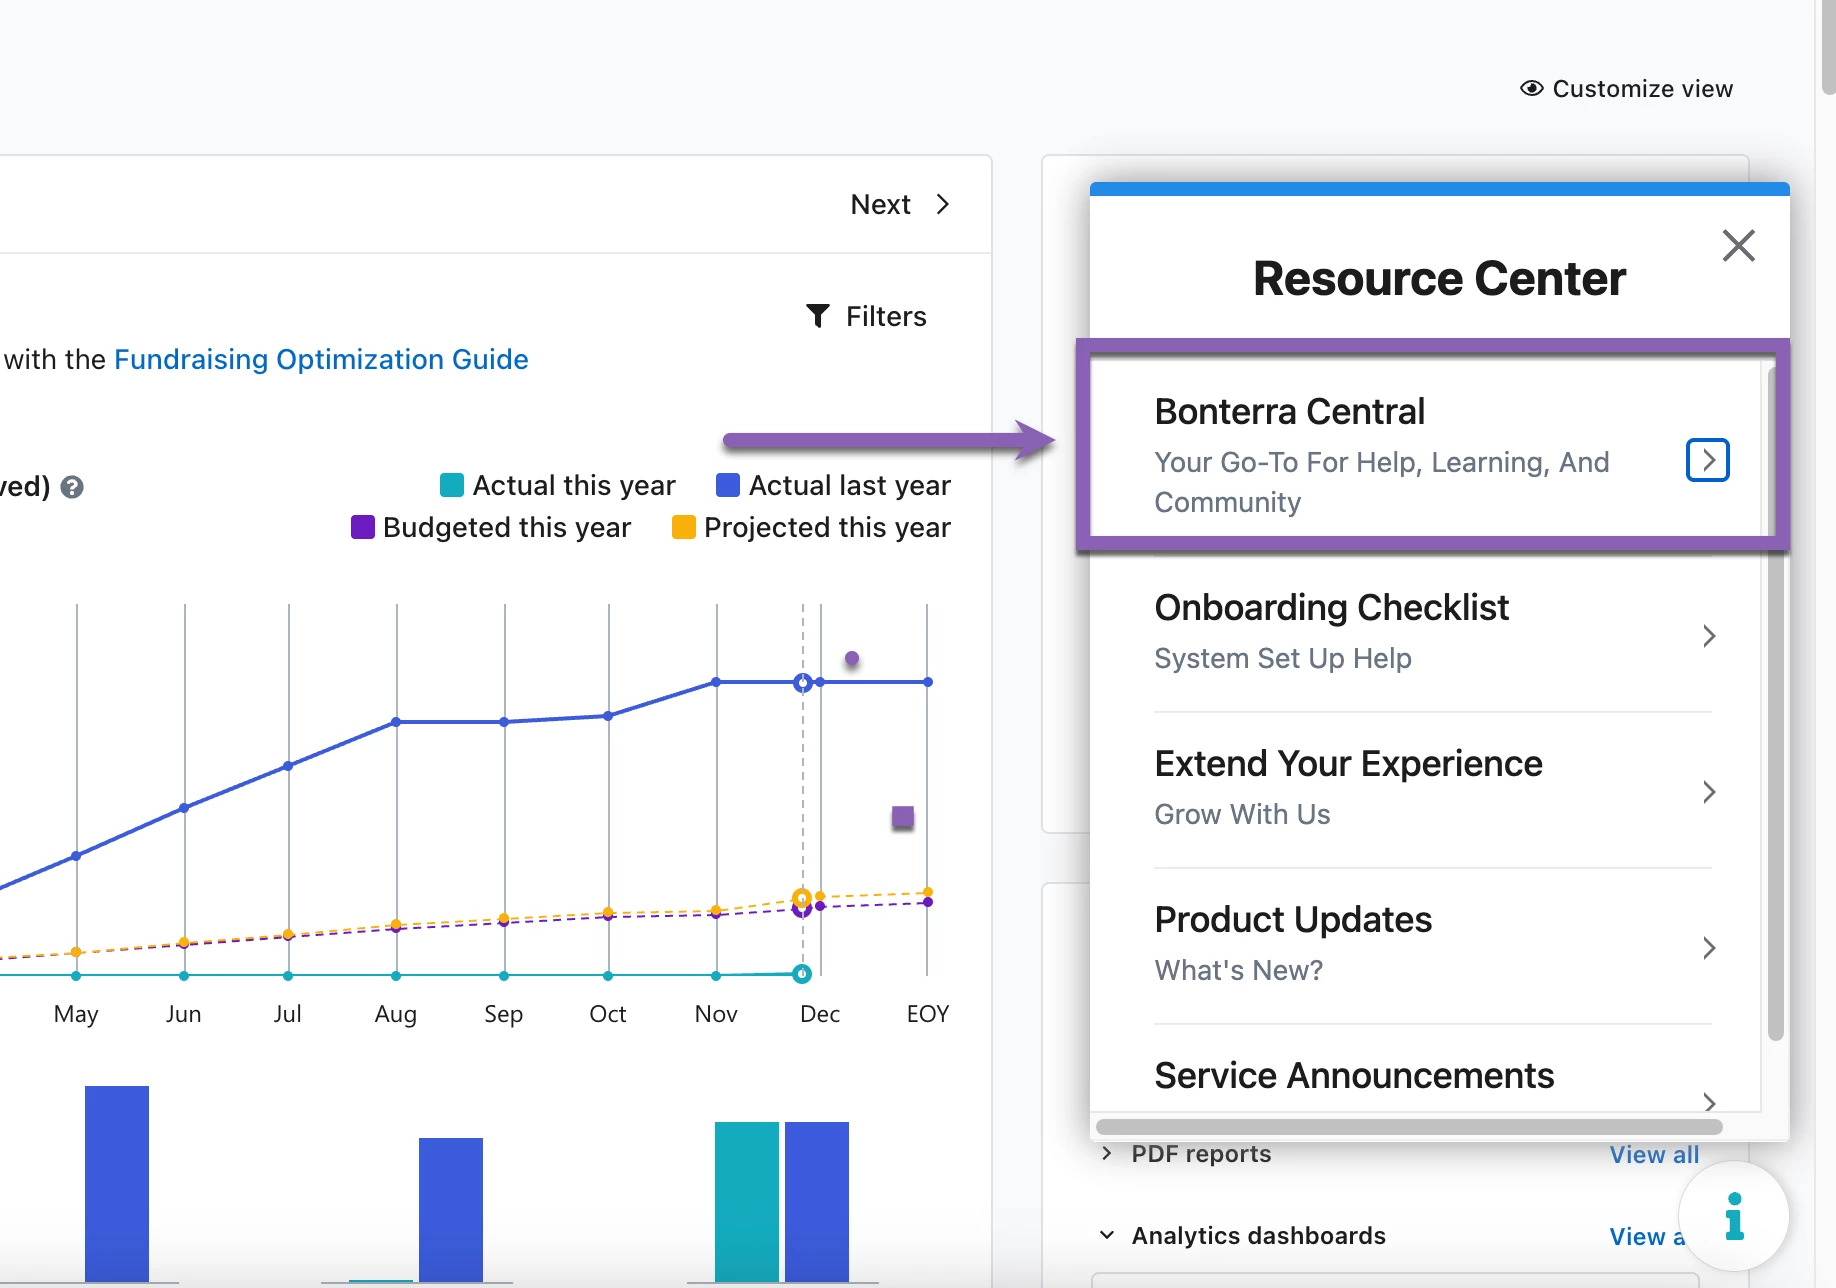
Task: Click the Product Updates chevron
Action: (x=1709, y=948)
